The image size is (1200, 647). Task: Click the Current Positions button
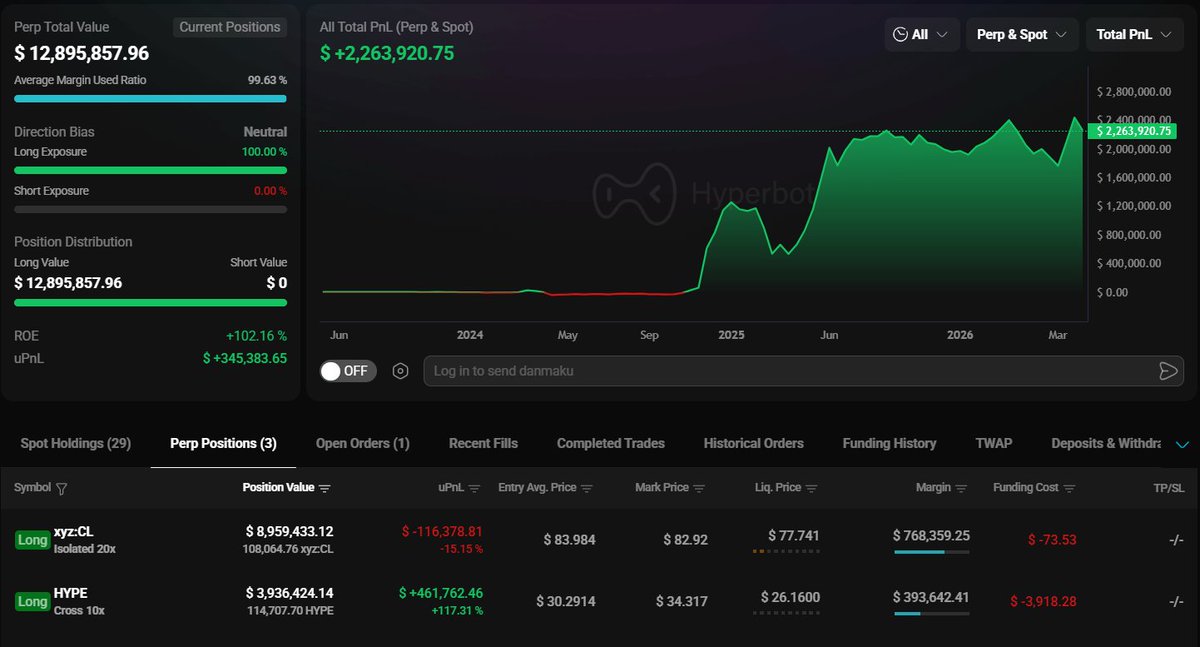point(230,27)
